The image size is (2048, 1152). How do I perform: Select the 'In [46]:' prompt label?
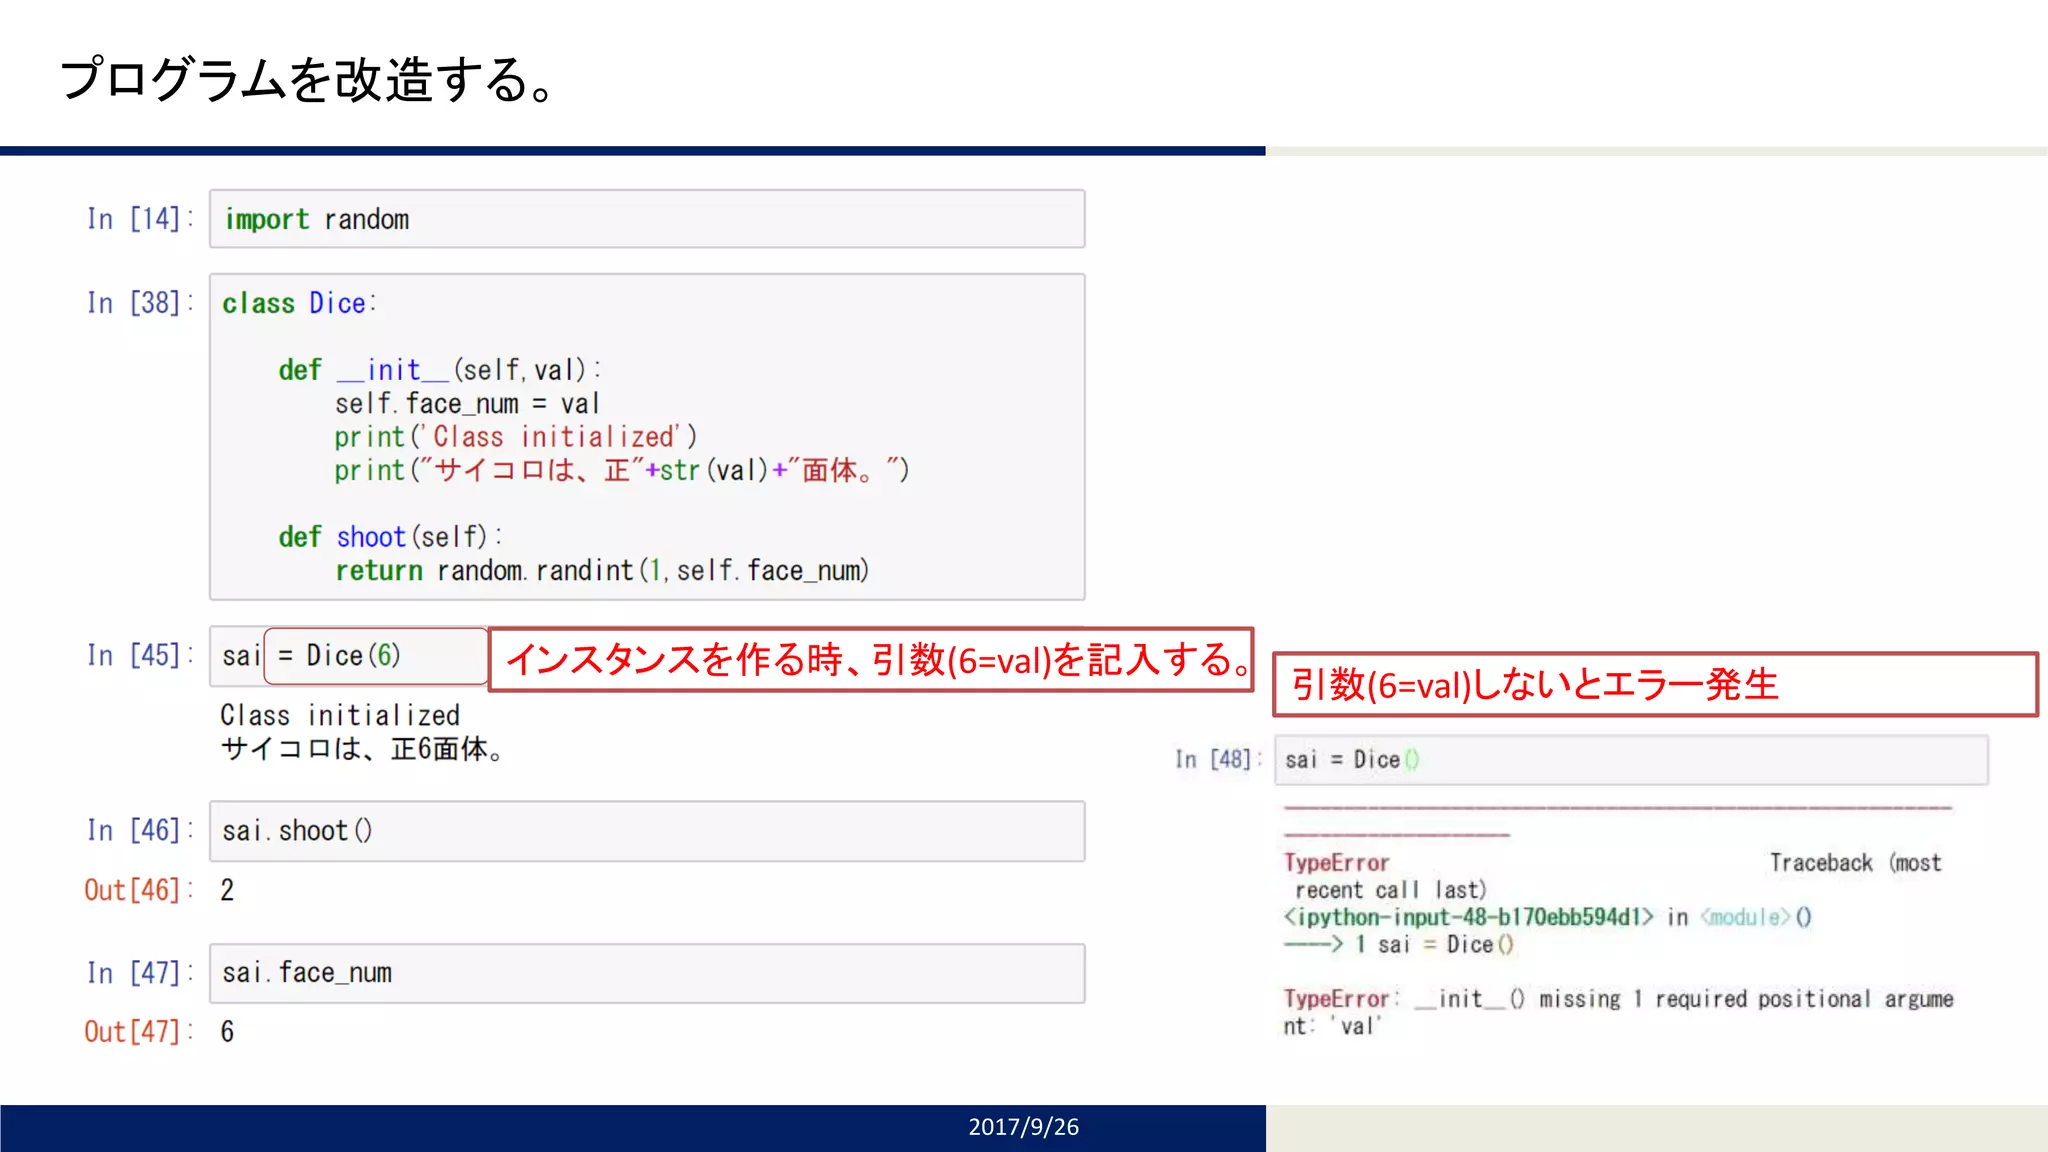point(140,831)
